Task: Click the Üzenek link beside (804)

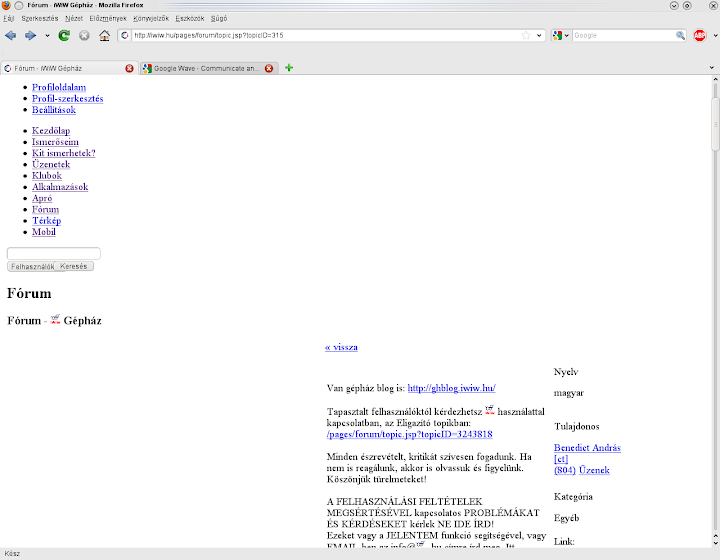Action: [x=594, y=470]
